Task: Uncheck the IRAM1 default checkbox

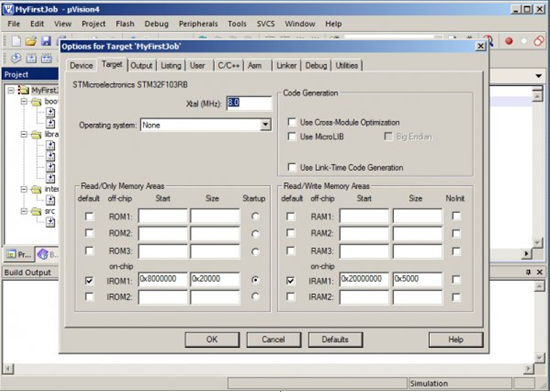Action: click(291, 281)
